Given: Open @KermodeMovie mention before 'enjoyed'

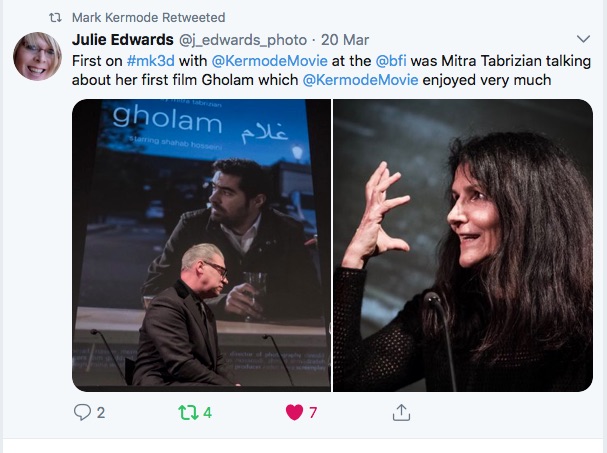Looking at the screenshot, I should coord(360,80).
